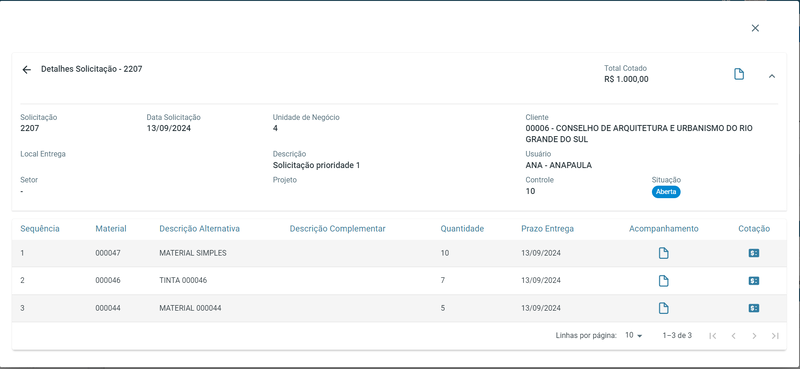This screenshot has height=369, width=800.
Task: Collapse the request details panel chevron
Action: coord(772,76)
